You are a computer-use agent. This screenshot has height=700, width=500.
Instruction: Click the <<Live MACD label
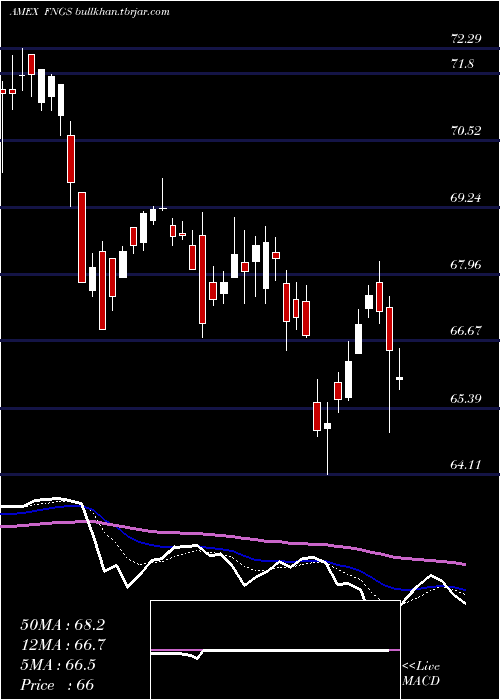click(x=421, y=673)
